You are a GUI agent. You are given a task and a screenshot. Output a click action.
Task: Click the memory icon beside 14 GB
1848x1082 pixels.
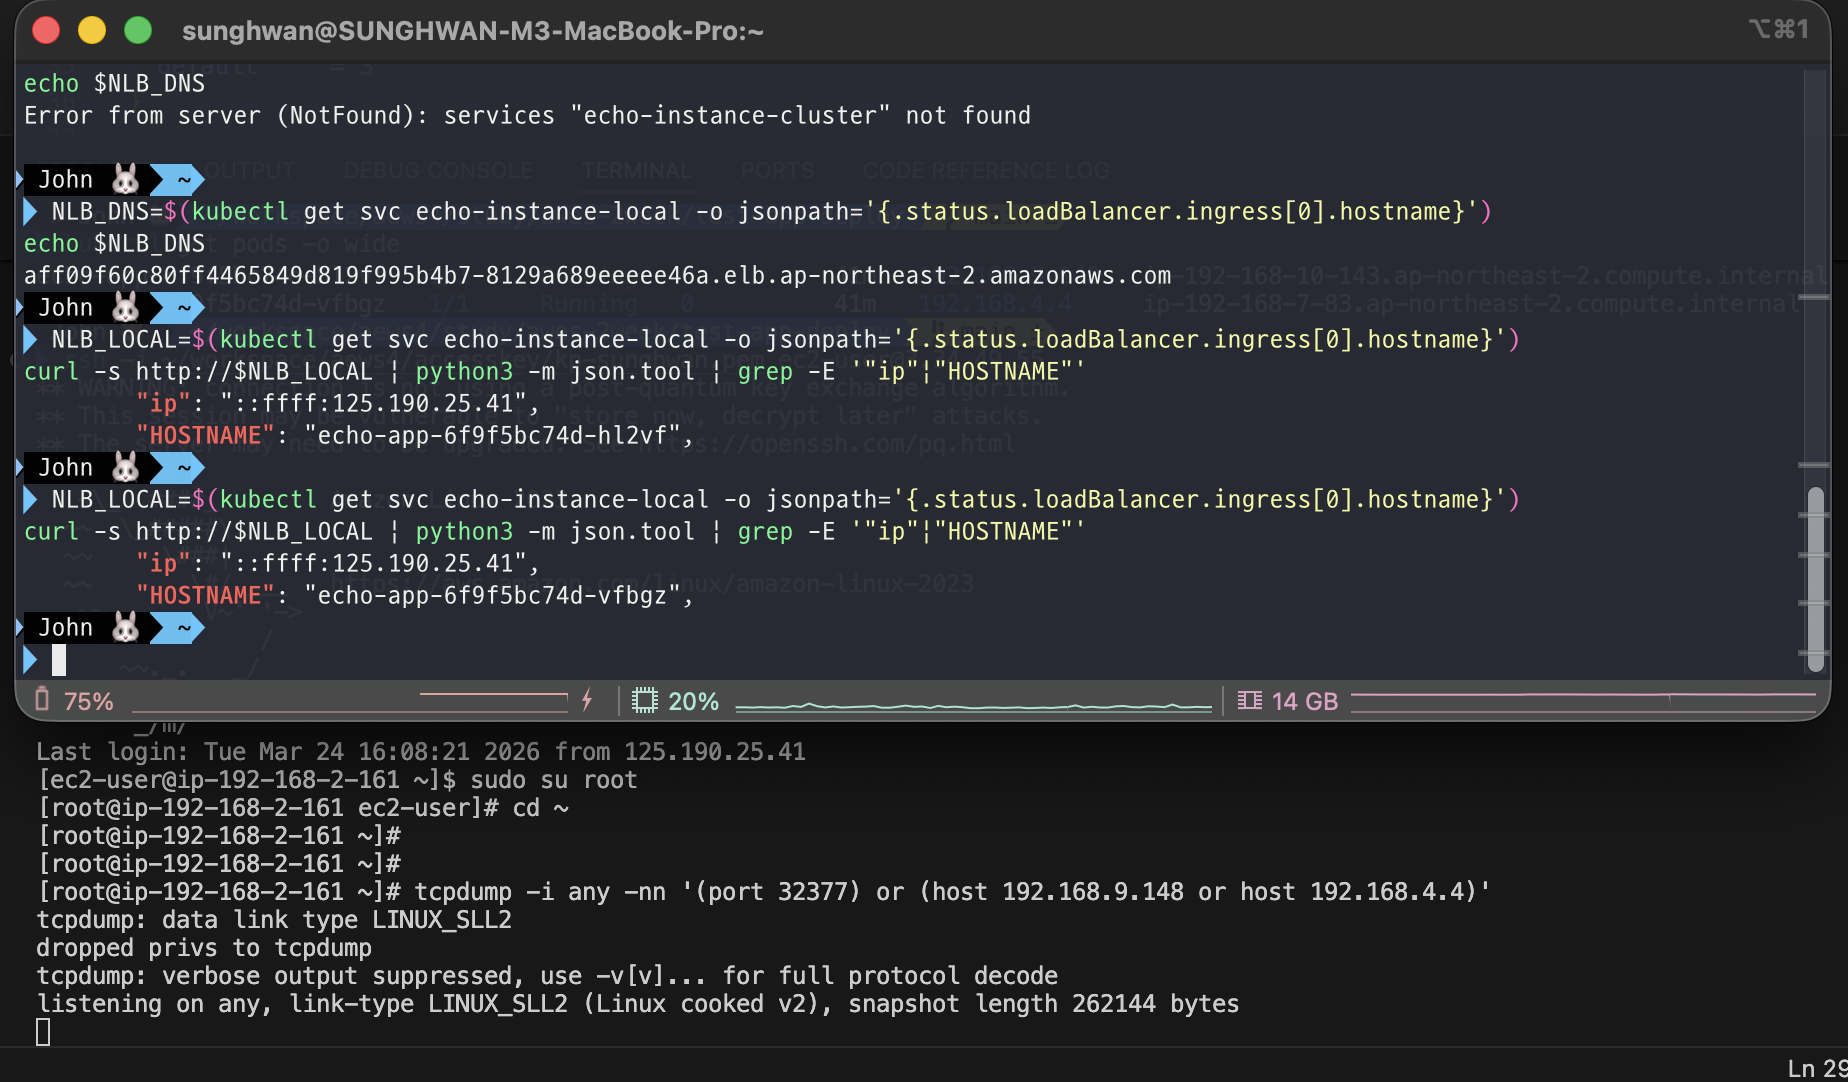click(1249, 701)
